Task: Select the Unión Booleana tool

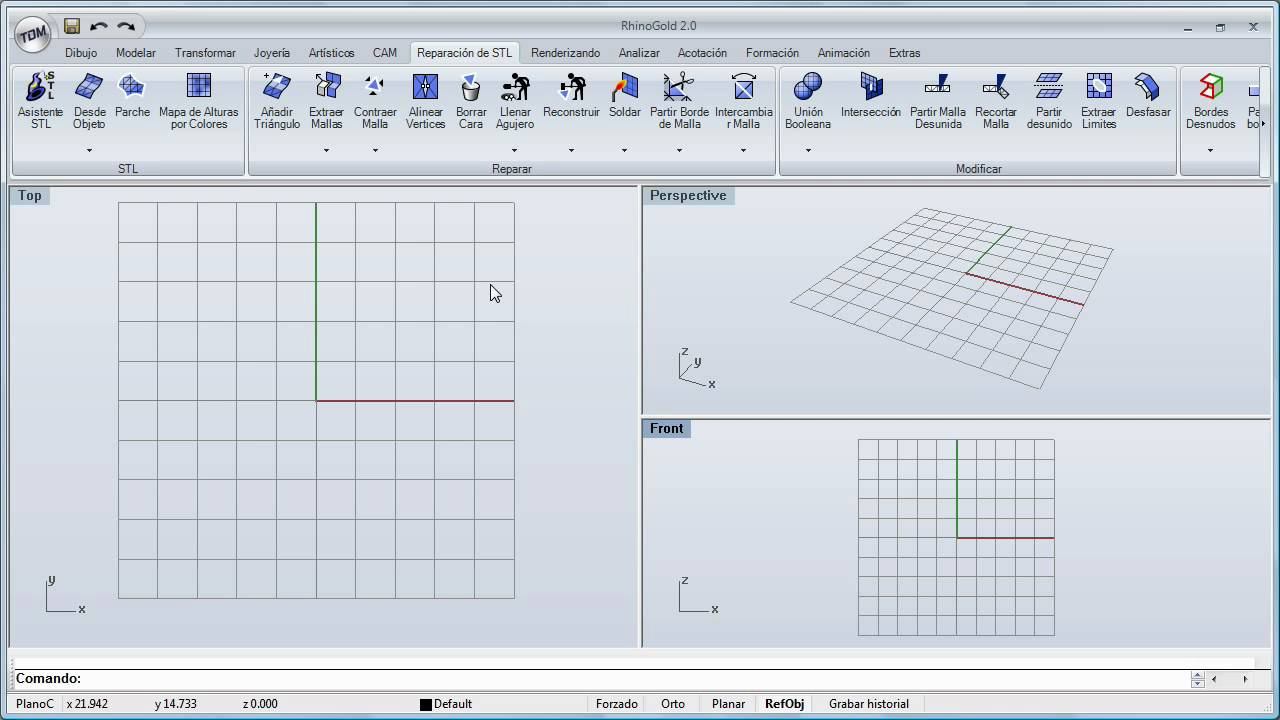Action: click(x=808, y=101)
